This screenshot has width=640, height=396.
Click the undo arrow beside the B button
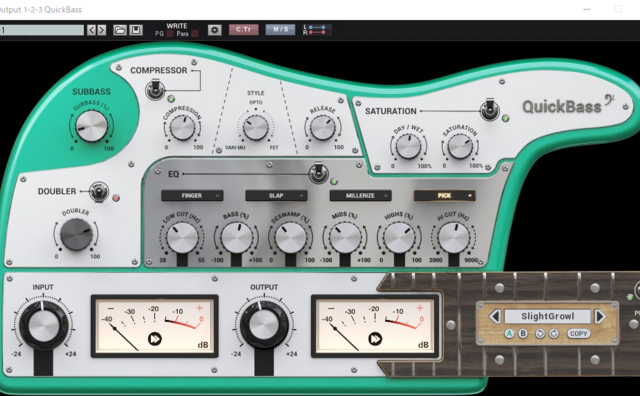pos(540,334)
